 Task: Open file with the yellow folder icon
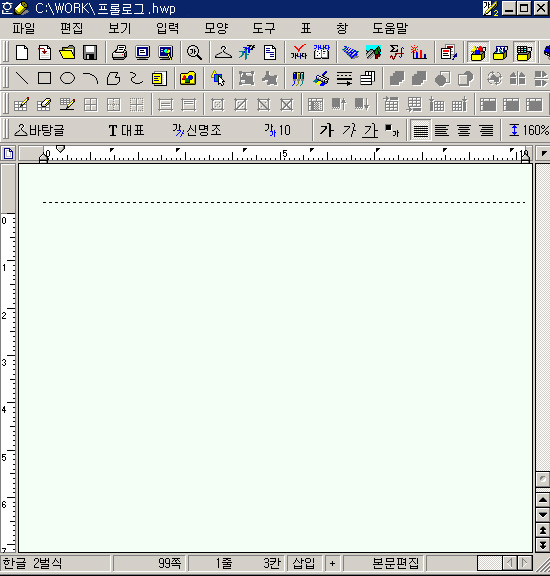67,53
